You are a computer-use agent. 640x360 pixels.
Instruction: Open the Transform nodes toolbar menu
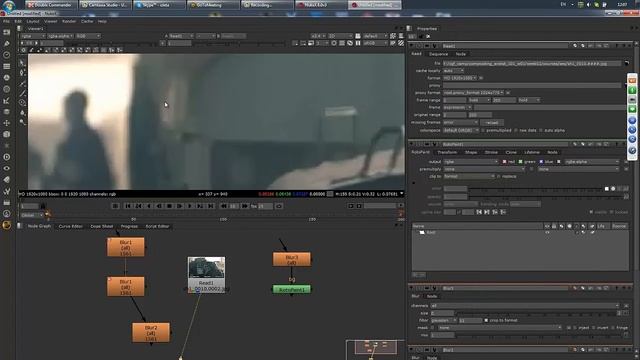click(7, 123)
